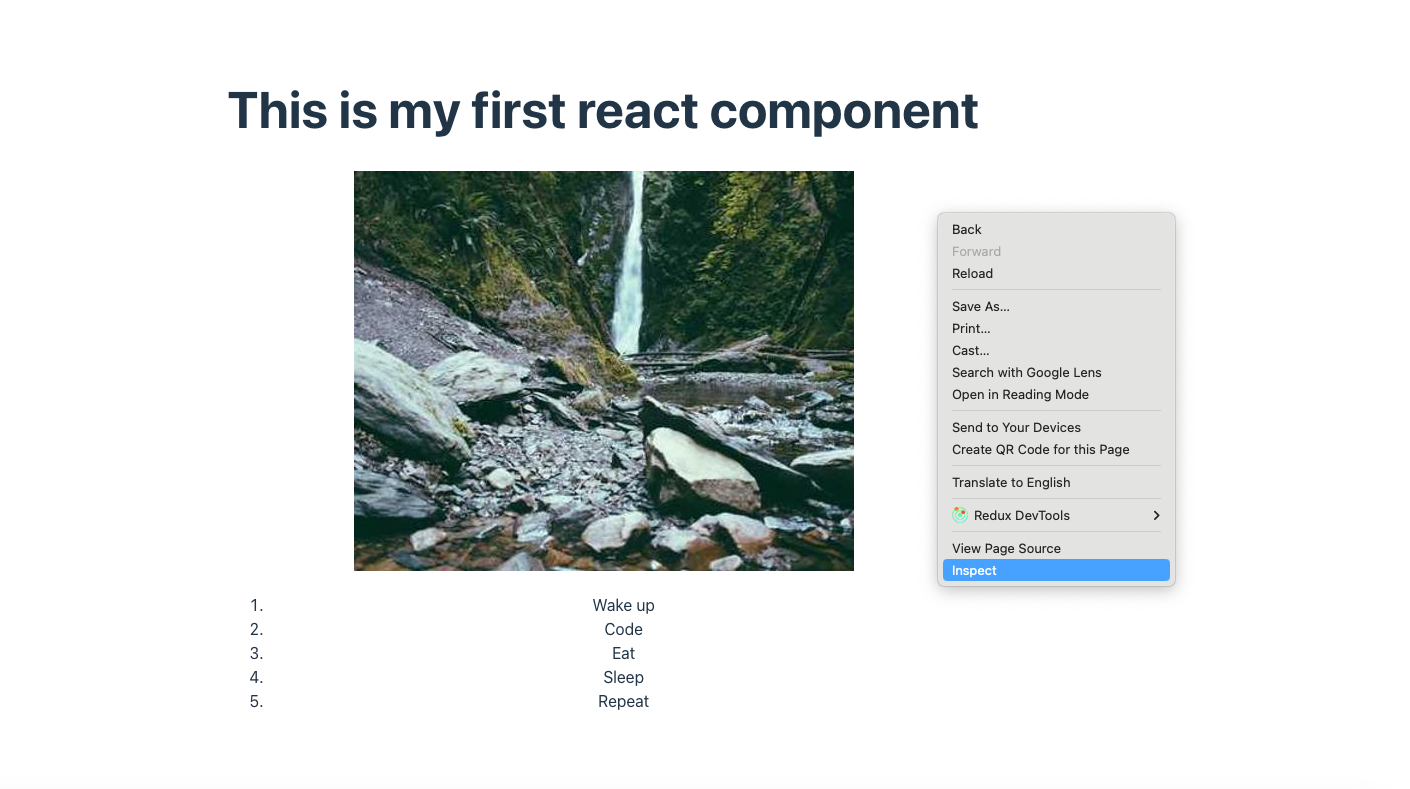Search the page with Google Lens
The width and height of the screenshot is (1410, 789).
pyautogui.click(x=1026, y=372)
